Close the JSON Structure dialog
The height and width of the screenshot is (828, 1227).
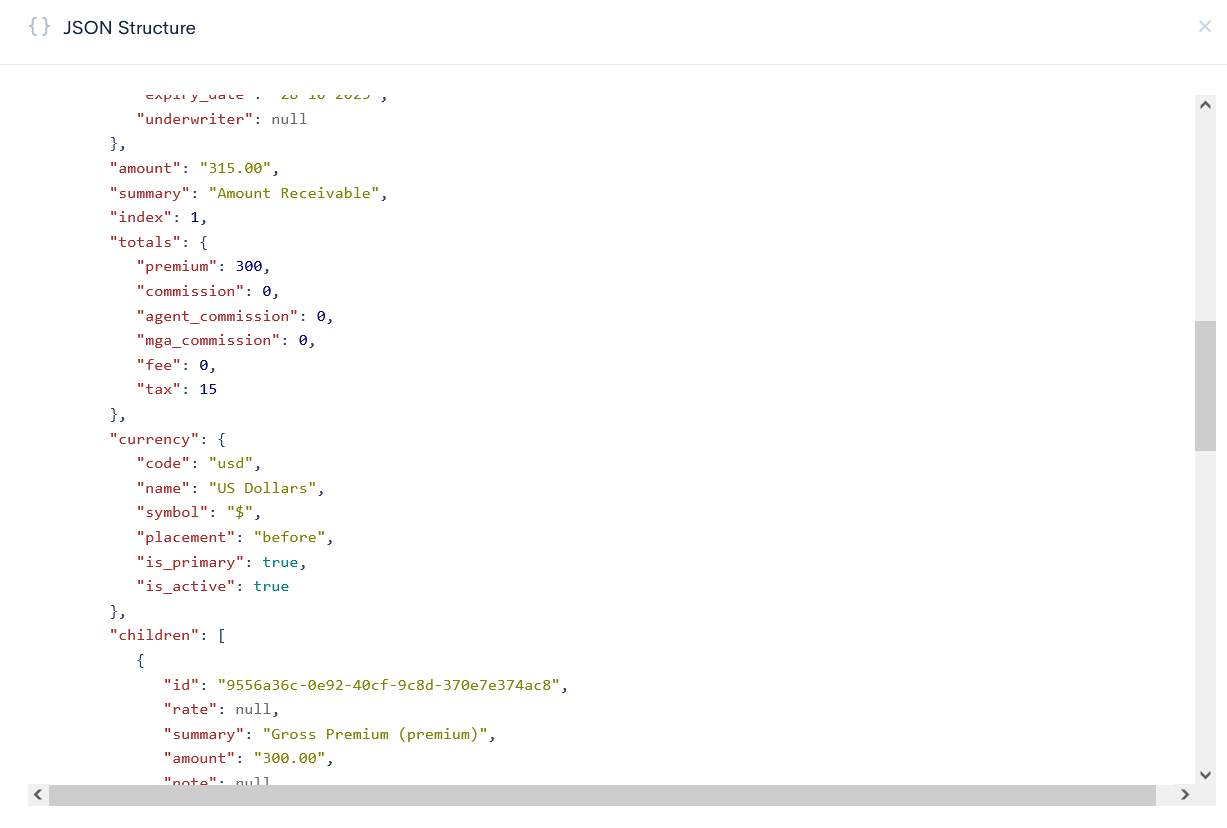[1204, 27]
